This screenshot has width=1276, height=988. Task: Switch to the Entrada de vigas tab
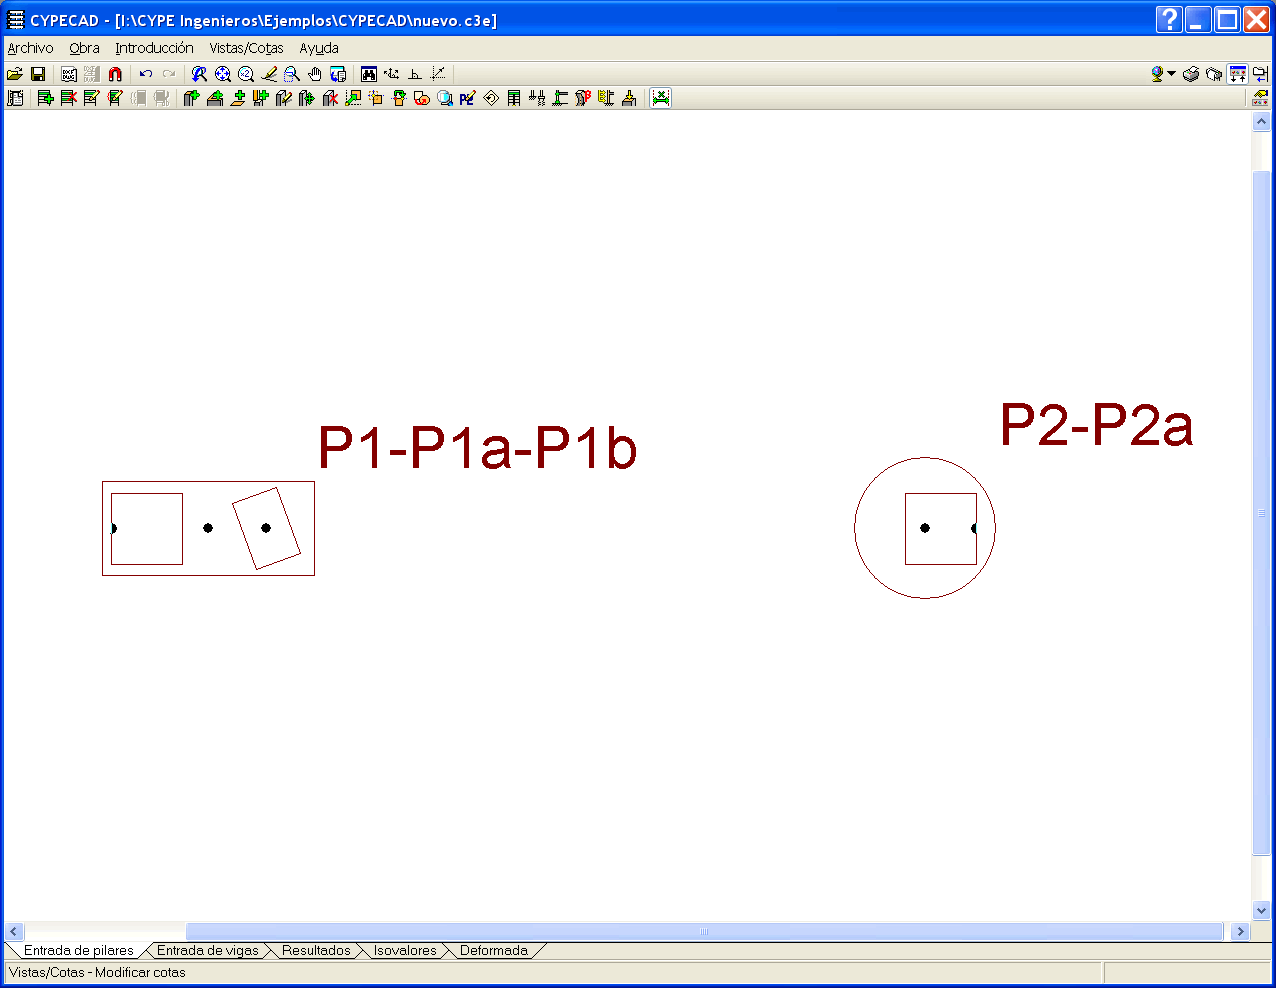click(x=208, y=951)
